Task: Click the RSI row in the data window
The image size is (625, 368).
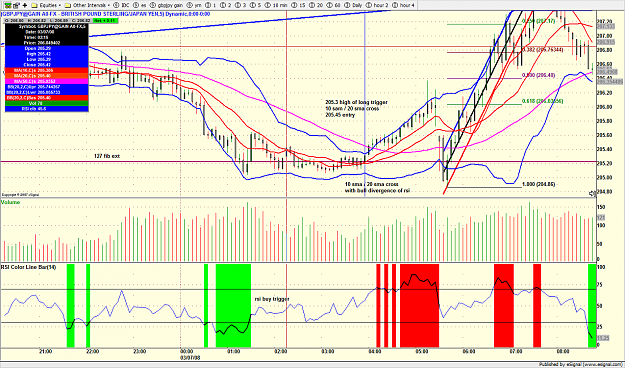Action: [x=46, y=108]
